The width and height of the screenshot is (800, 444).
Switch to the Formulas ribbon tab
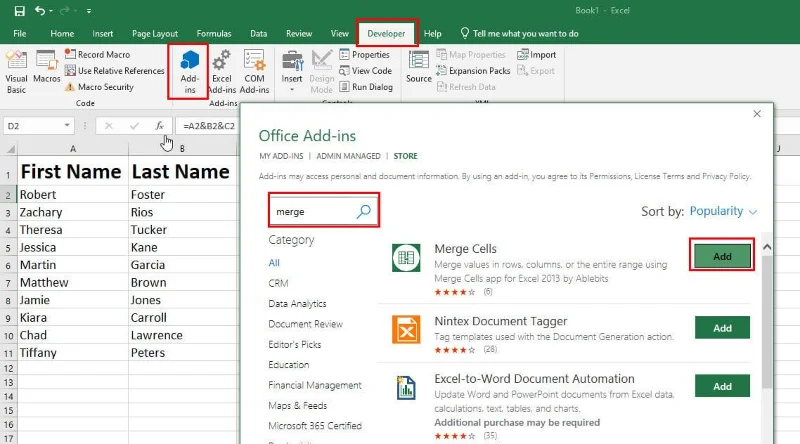(213, 33)
